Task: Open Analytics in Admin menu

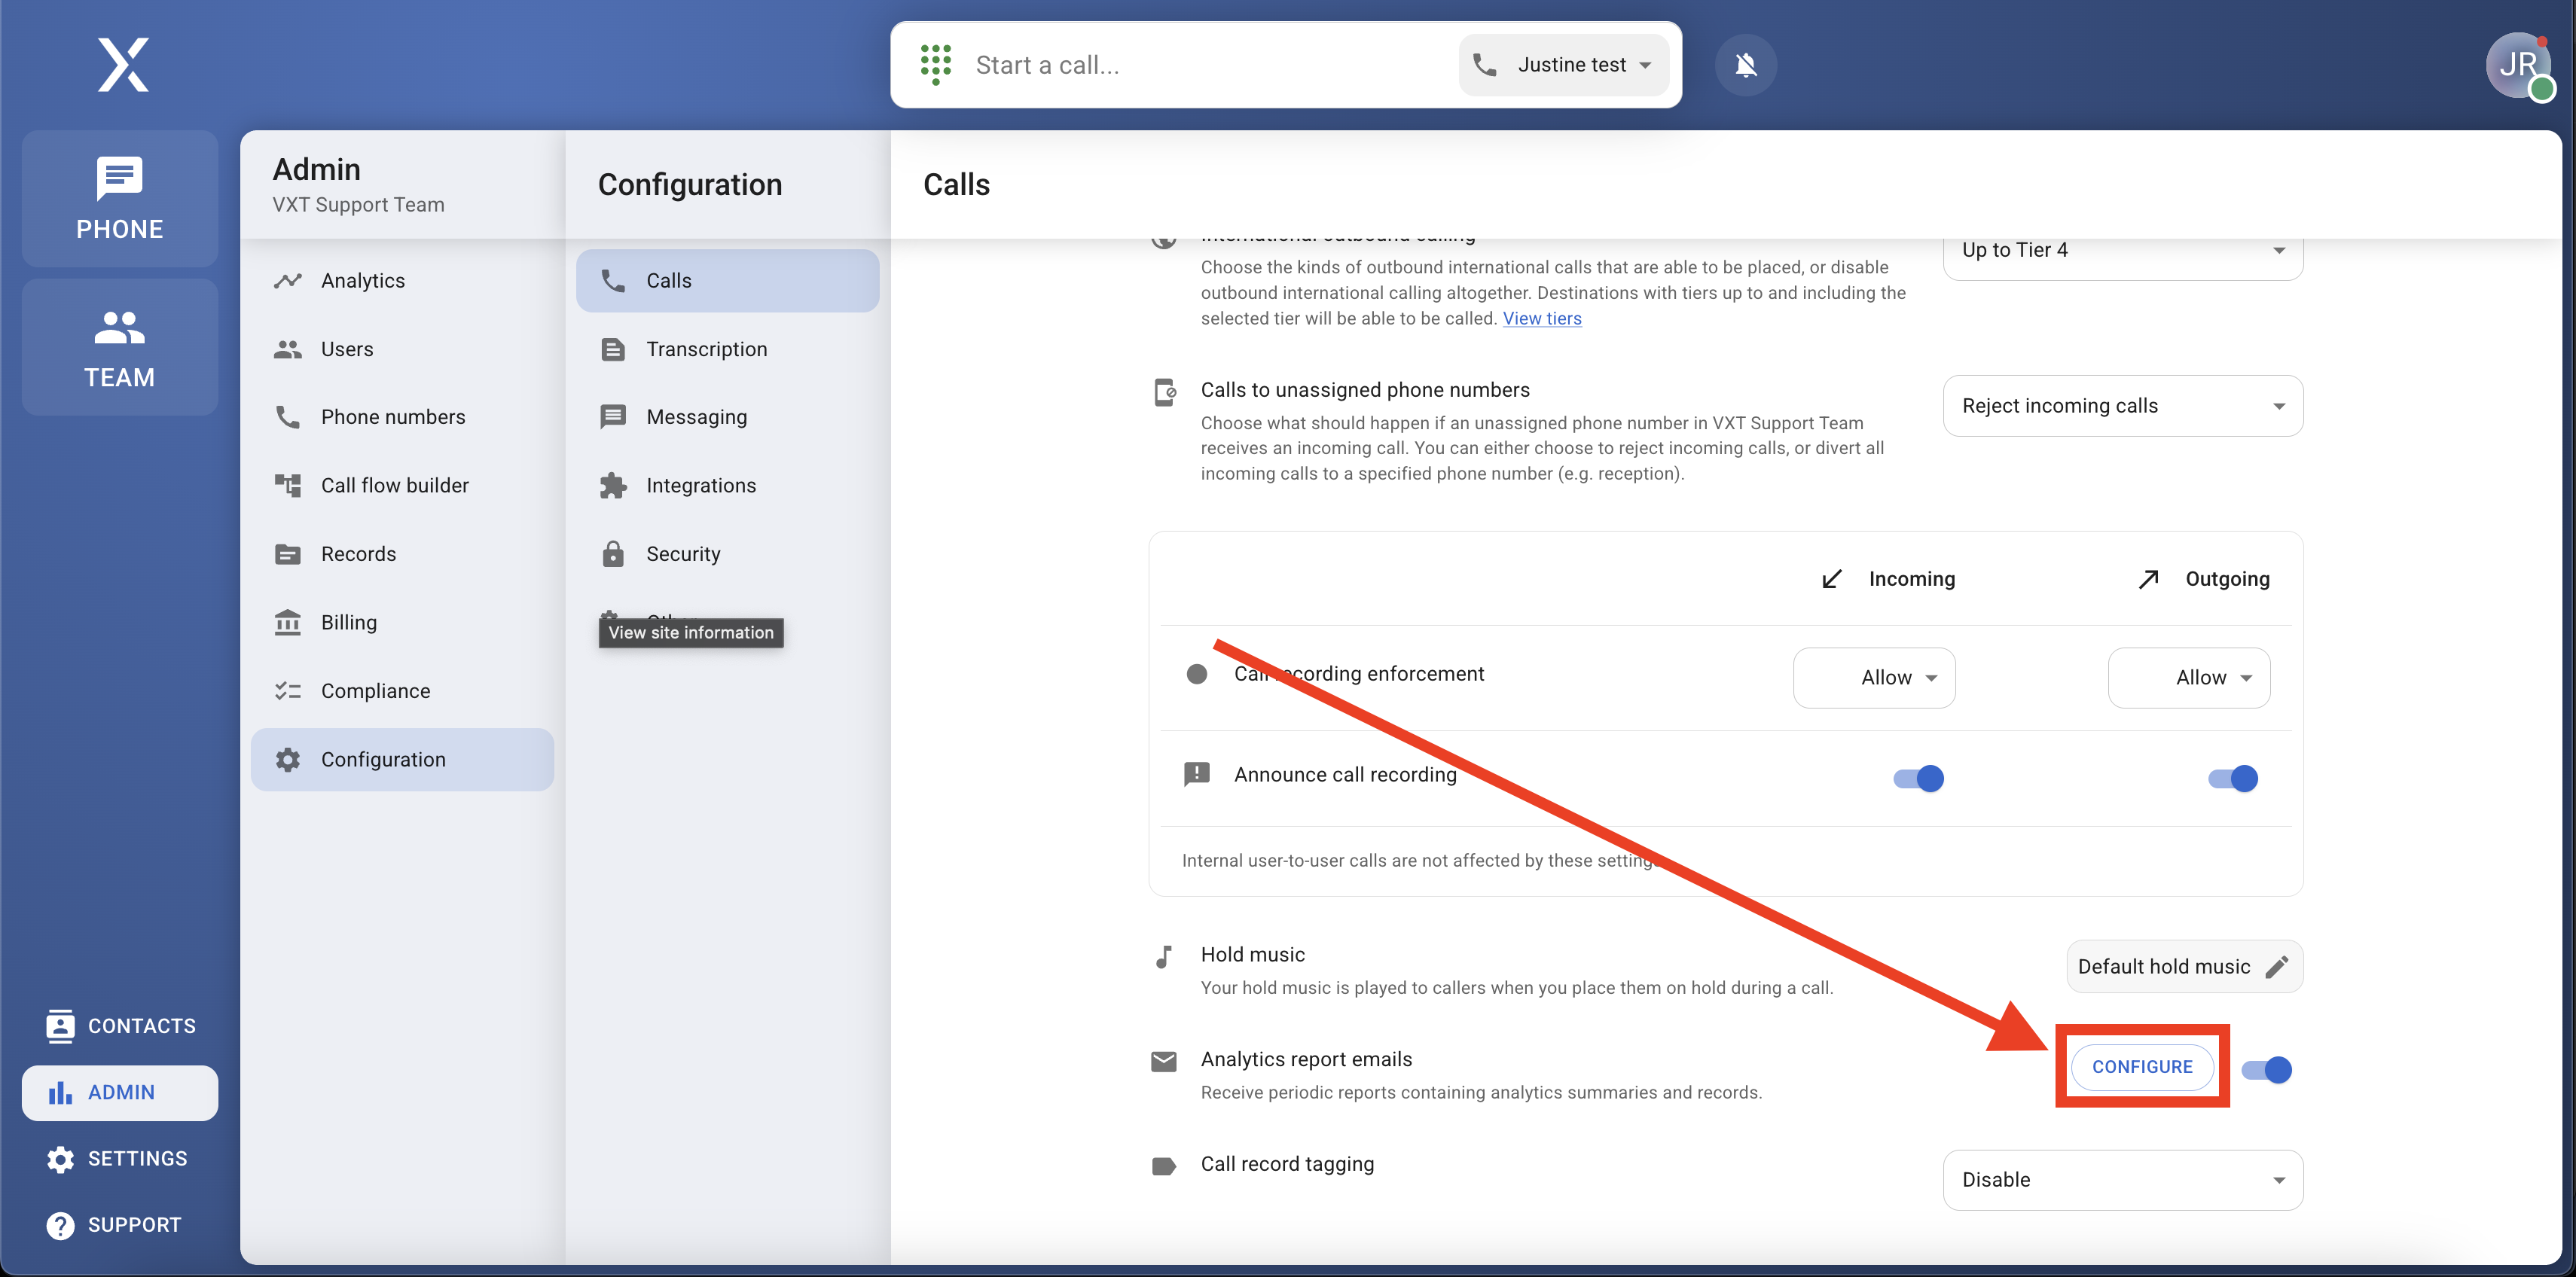Action: pyautogui.click(x=402, y=281)
